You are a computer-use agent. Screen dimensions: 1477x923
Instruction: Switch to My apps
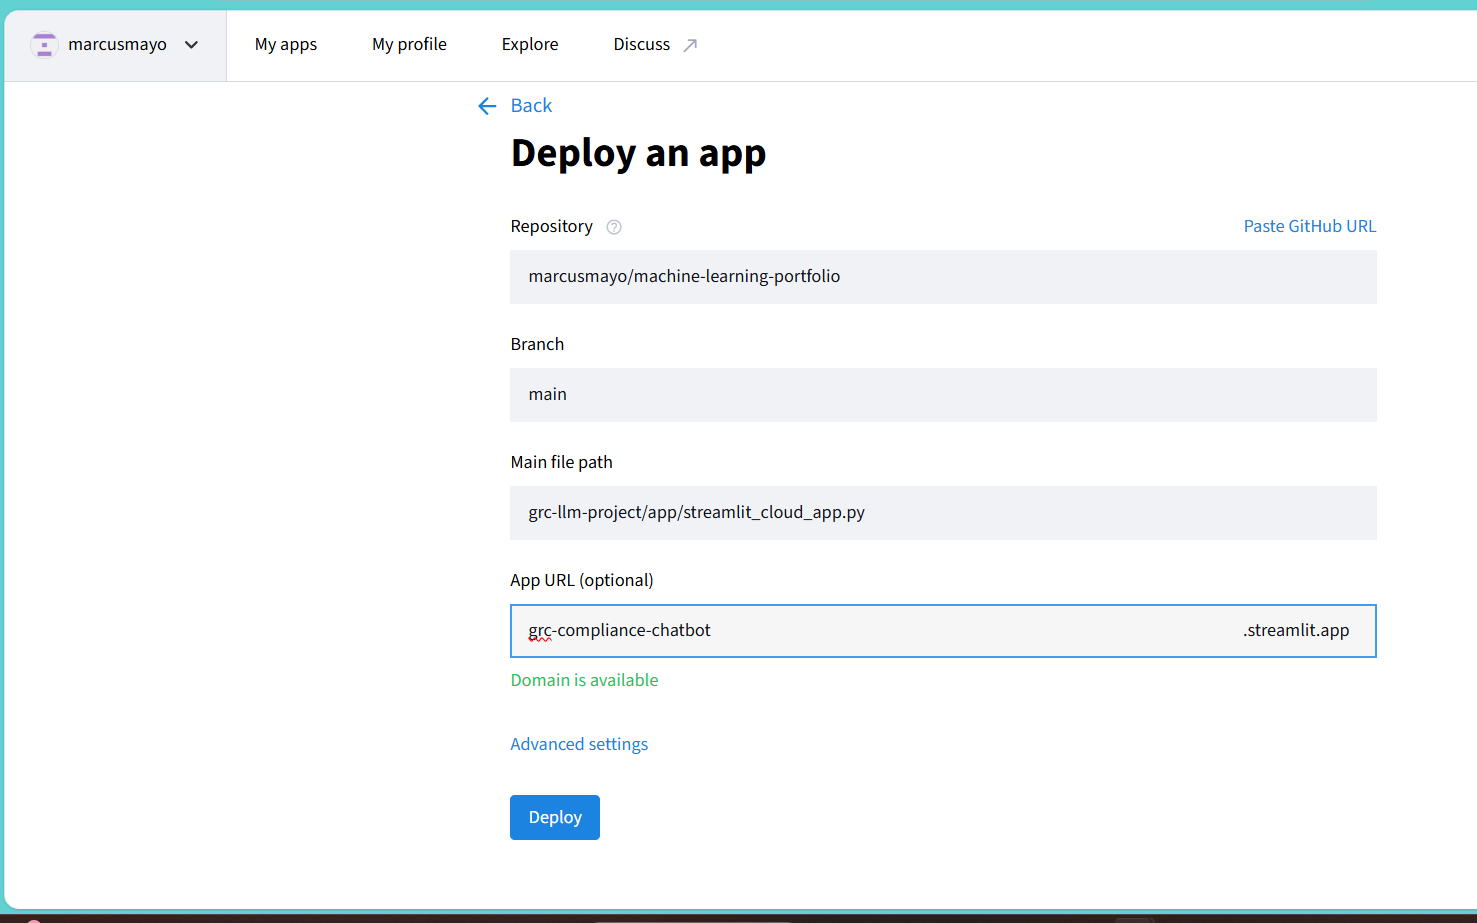[x=285, y=43]
